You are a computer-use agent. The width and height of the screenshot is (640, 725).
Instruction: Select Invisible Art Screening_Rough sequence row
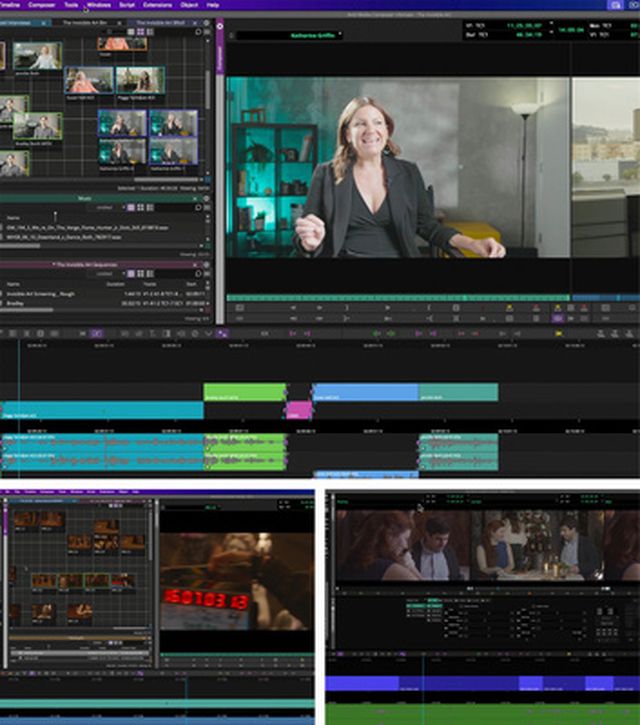[104, 294]
